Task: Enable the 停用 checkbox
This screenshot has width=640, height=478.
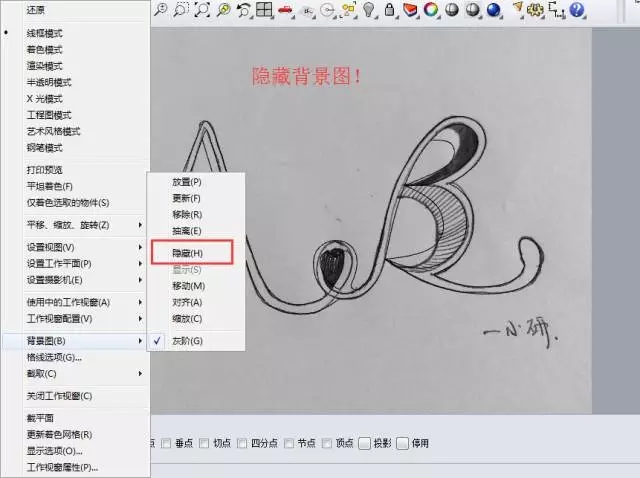Action: pyautogui.click(x=403, y=443)
